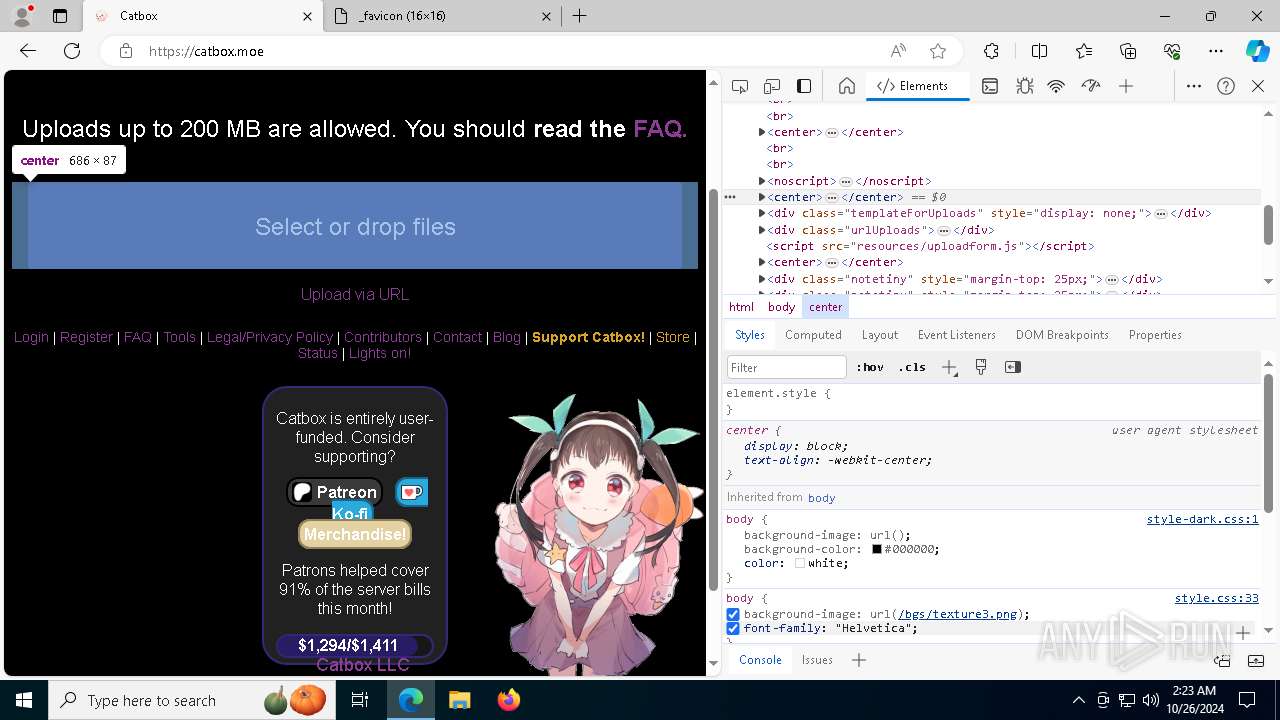
Task: Click the Support Catbox! link
Action: tap(588, 337)
